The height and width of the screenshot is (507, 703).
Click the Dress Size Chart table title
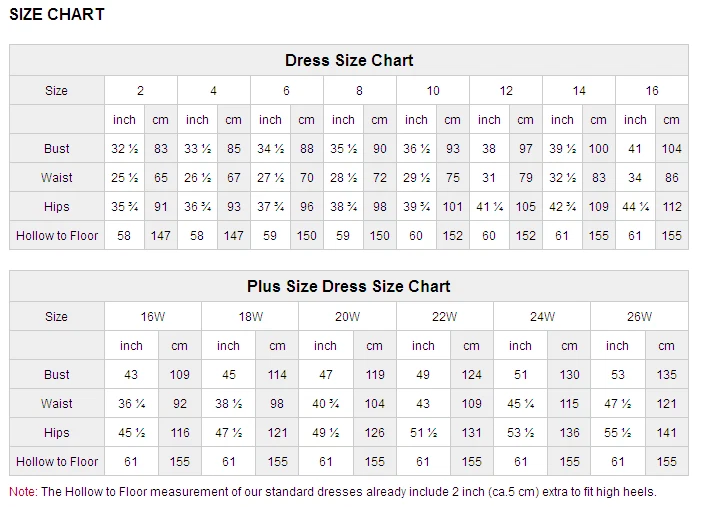349,60
